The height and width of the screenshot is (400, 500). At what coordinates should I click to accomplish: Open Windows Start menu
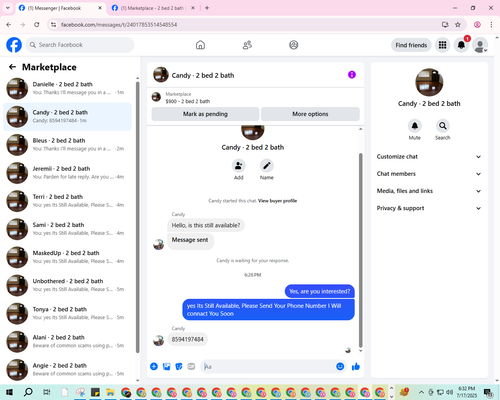(x=9, y=392)
